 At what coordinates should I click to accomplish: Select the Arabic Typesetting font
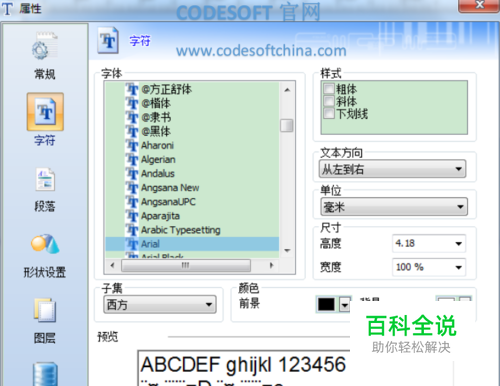(x=181, y=230)
